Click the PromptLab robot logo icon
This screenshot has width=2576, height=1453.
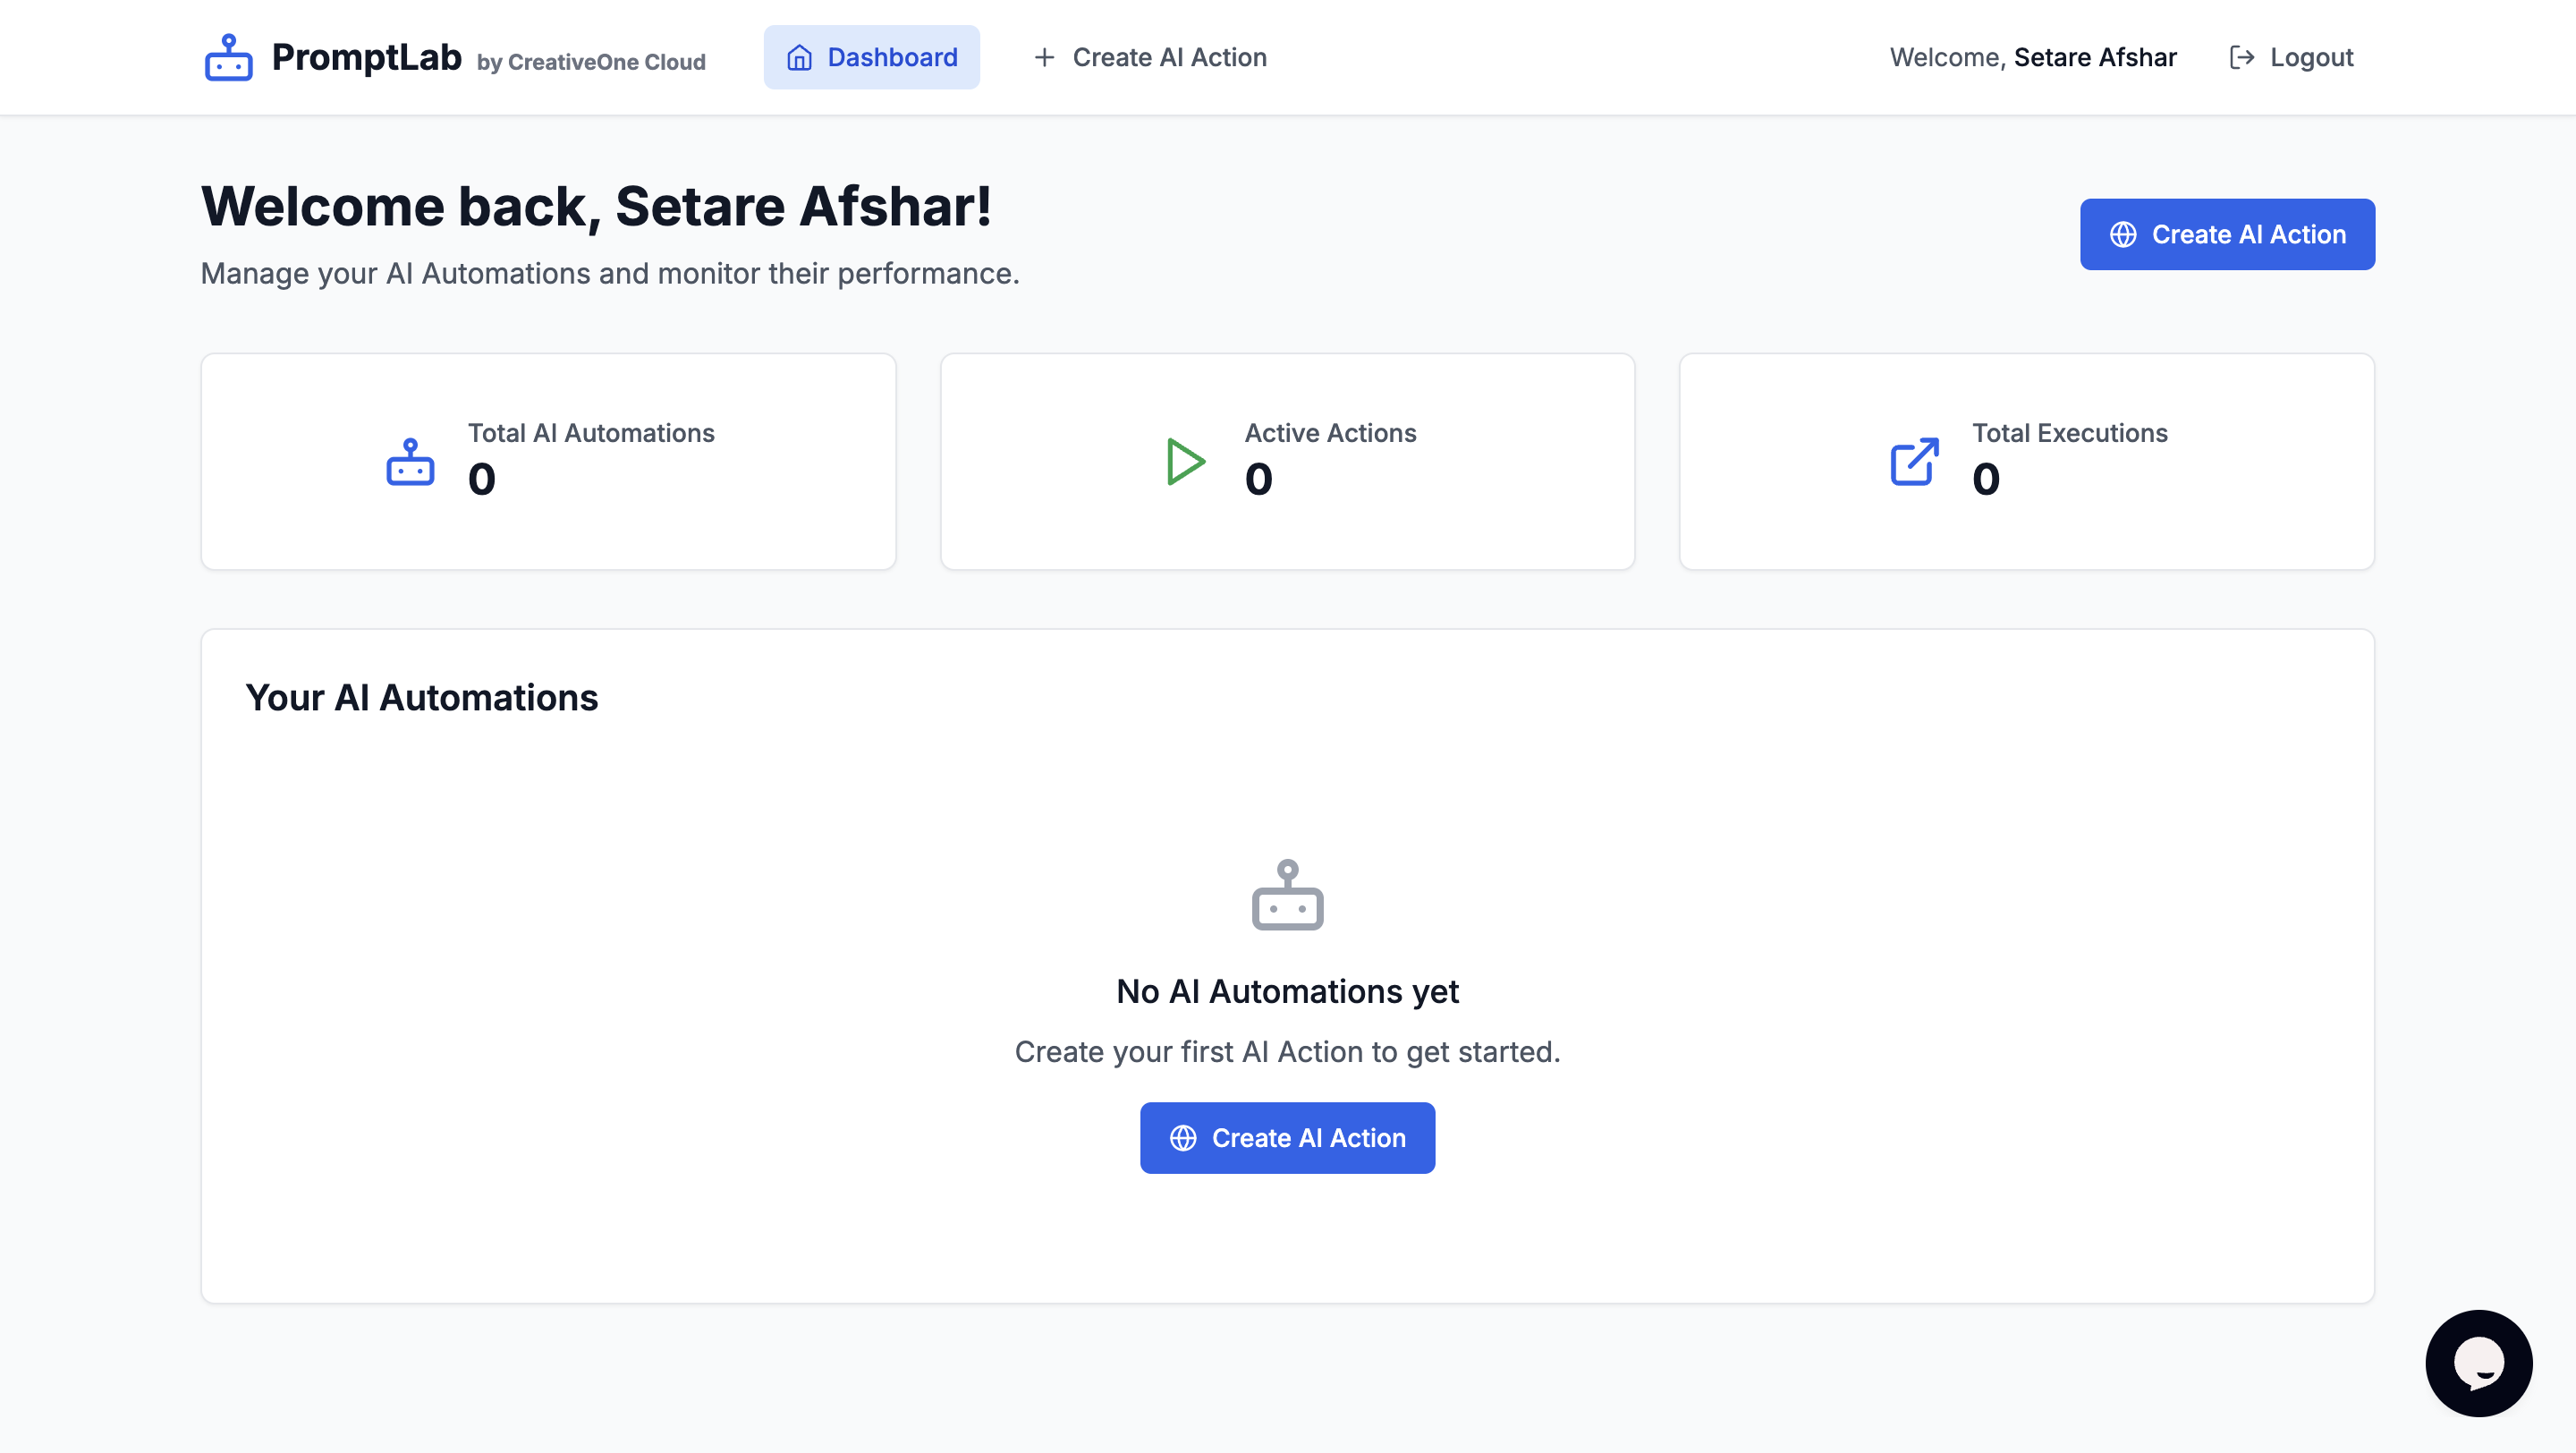pyautogui.click(x=228, y=57)
